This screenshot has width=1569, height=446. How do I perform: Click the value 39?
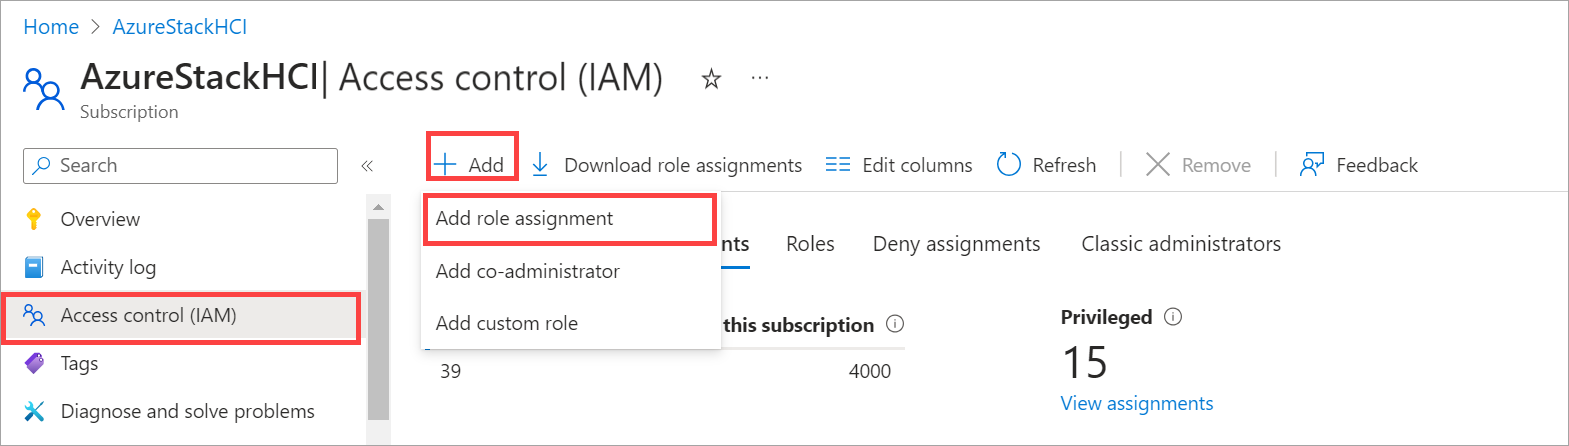click(451, 371)
